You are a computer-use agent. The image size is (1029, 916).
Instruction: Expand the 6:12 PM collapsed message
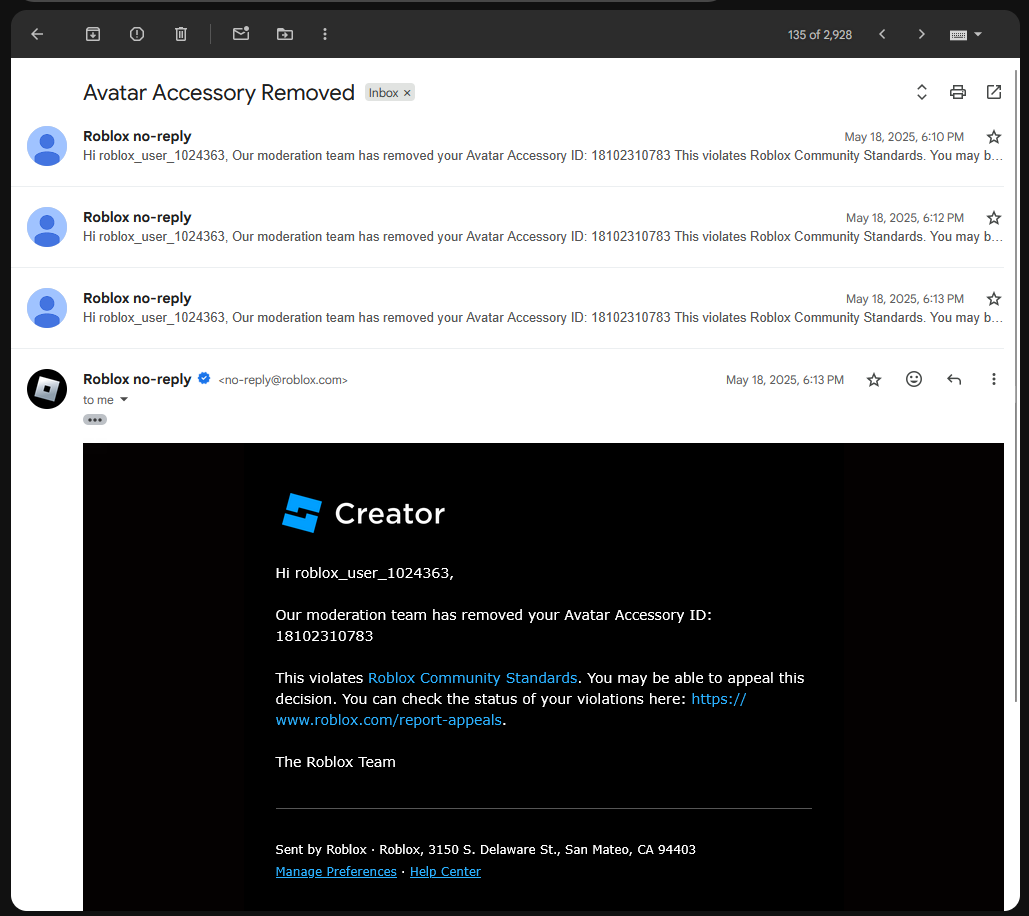pyautogui.click(x=508, y=227)
